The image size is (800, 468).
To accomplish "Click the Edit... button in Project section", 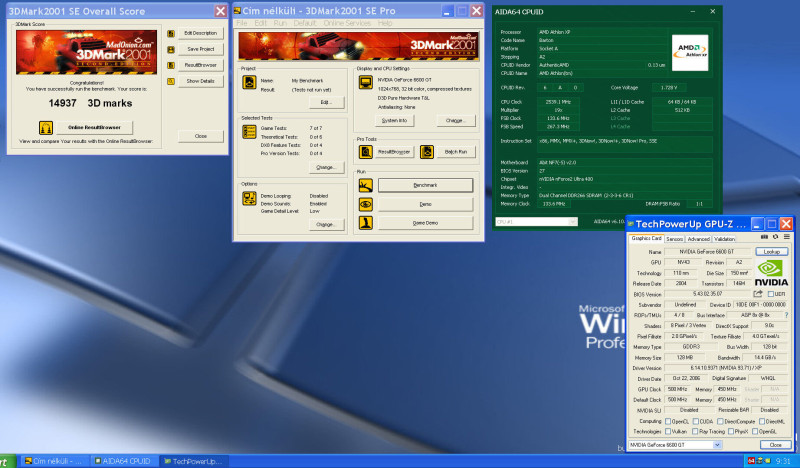I will point(326,102).
